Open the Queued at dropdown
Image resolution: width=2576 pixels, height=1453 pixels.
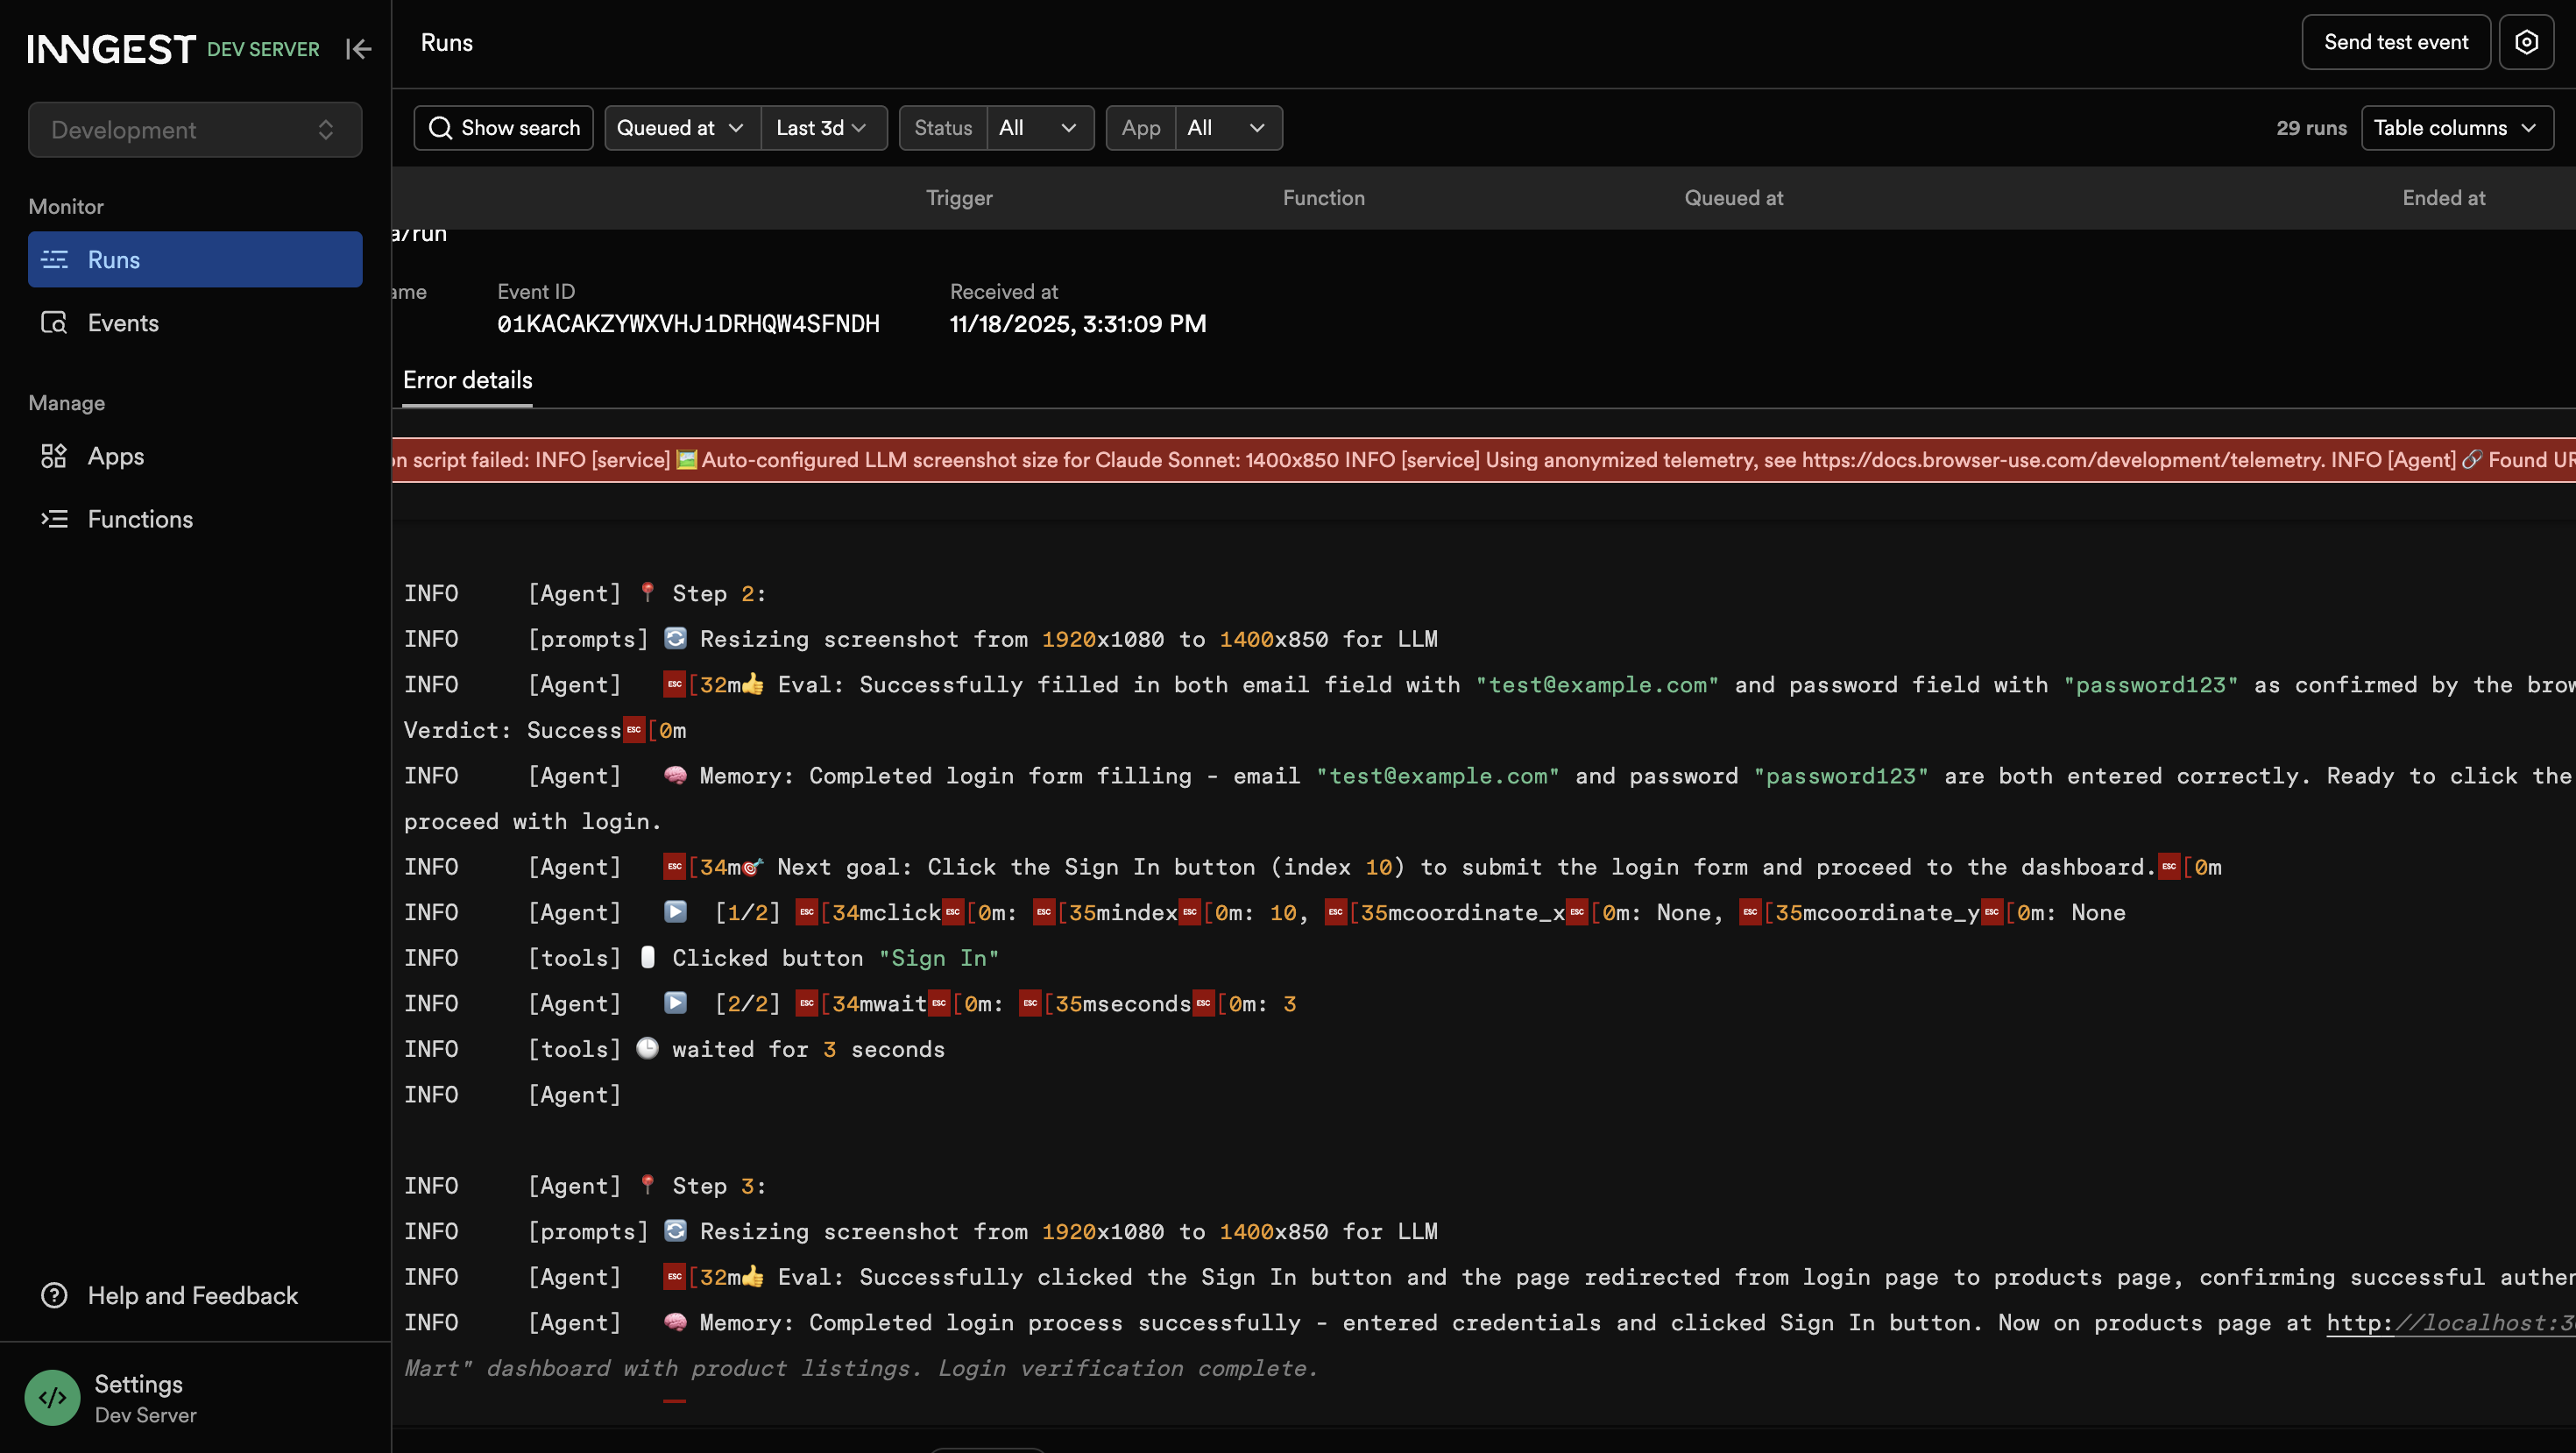(x=682, y=128)
